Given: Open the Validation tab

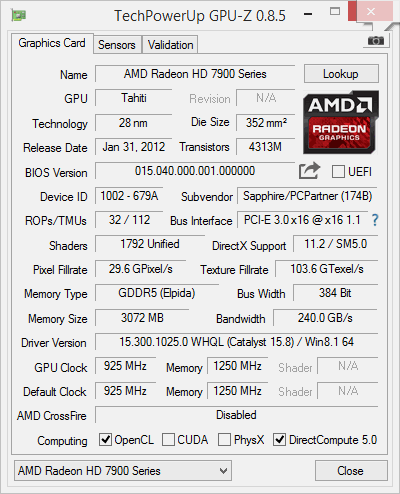Looking at the screenshot, I should (170, 45).
